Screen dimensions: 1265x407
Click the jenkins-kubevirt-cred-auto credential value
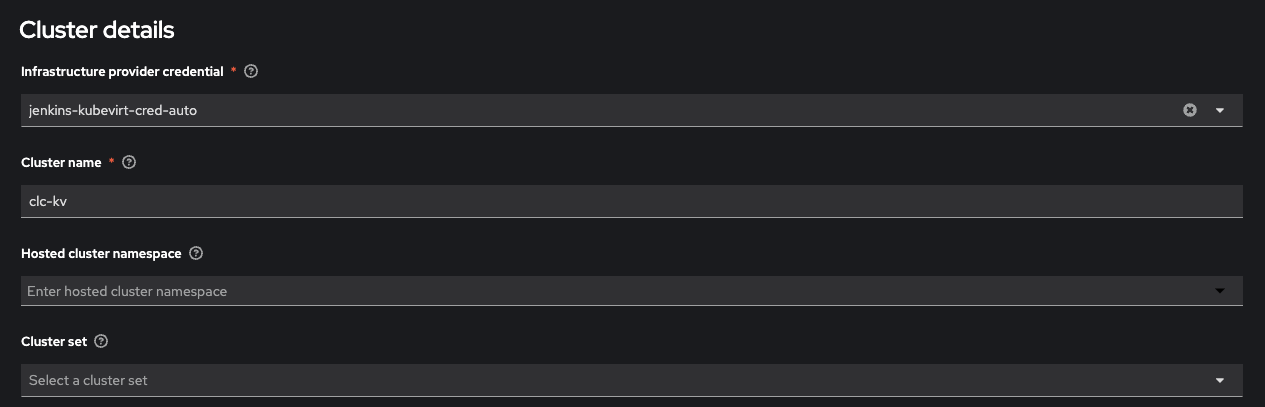point(113,111)
